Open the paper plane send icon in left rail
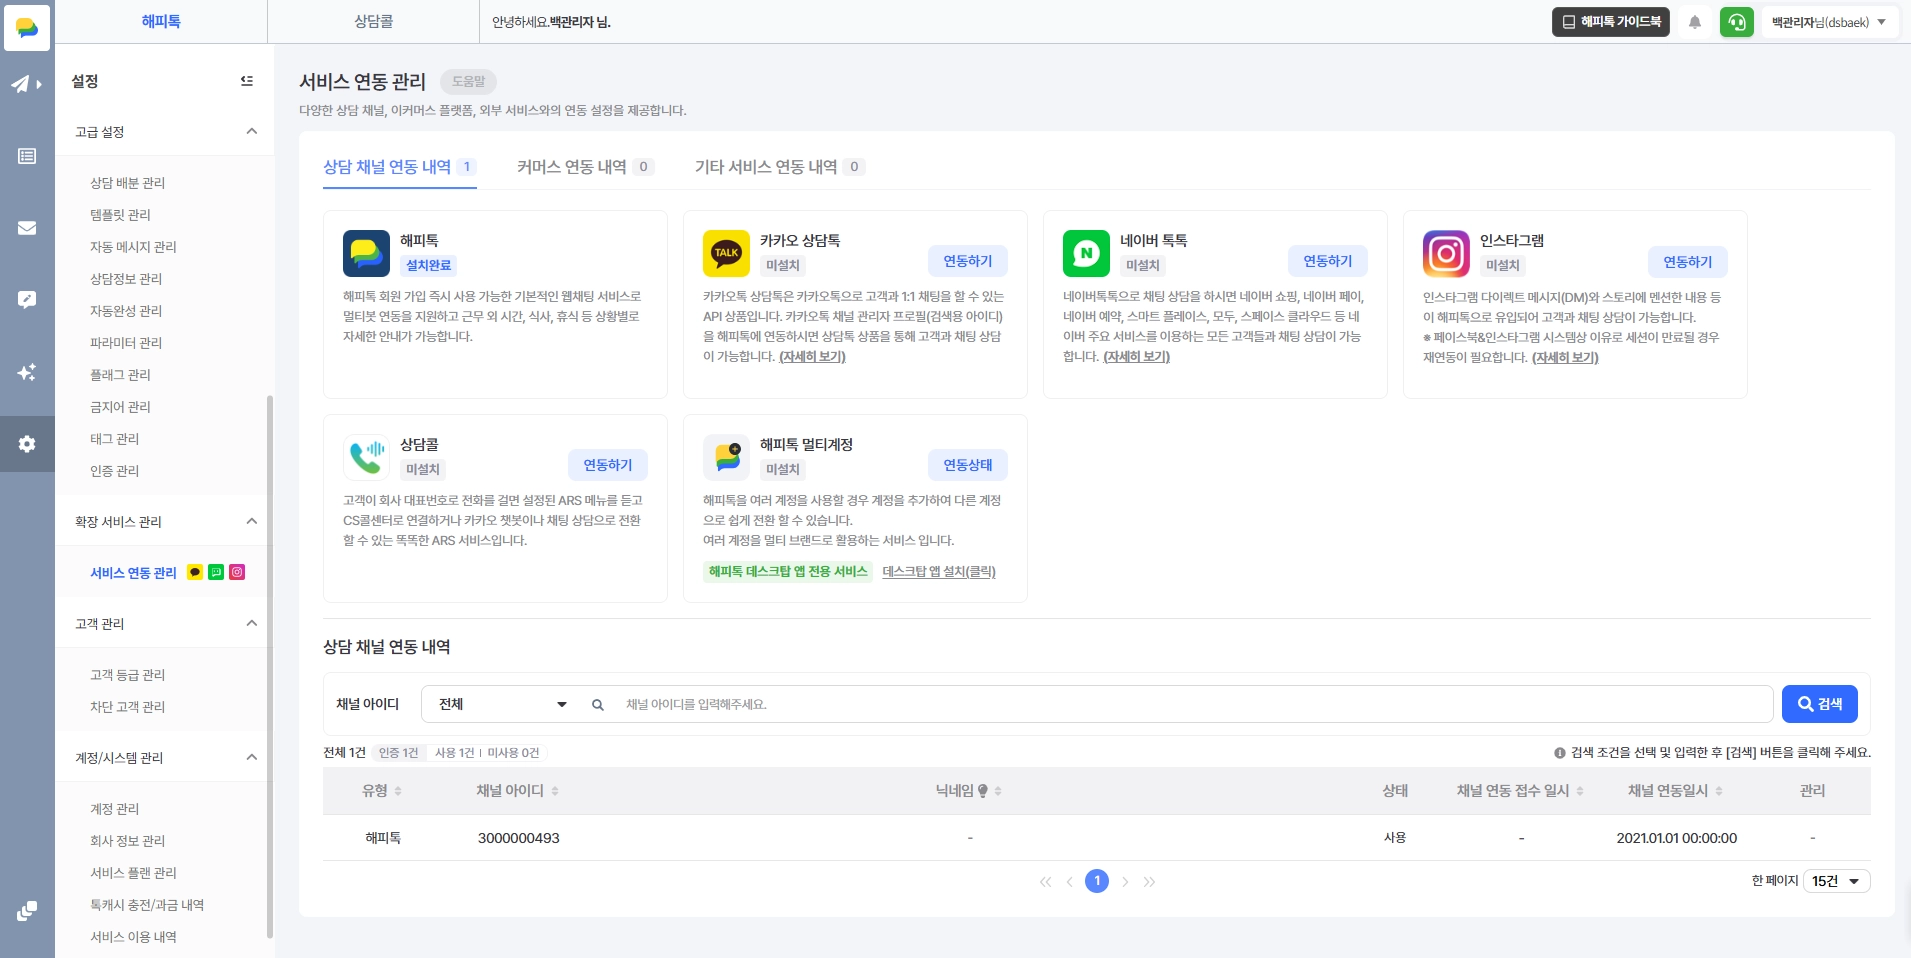Image resolution: width=1911 pixels, height=958 pixels. tap(26, 84)
